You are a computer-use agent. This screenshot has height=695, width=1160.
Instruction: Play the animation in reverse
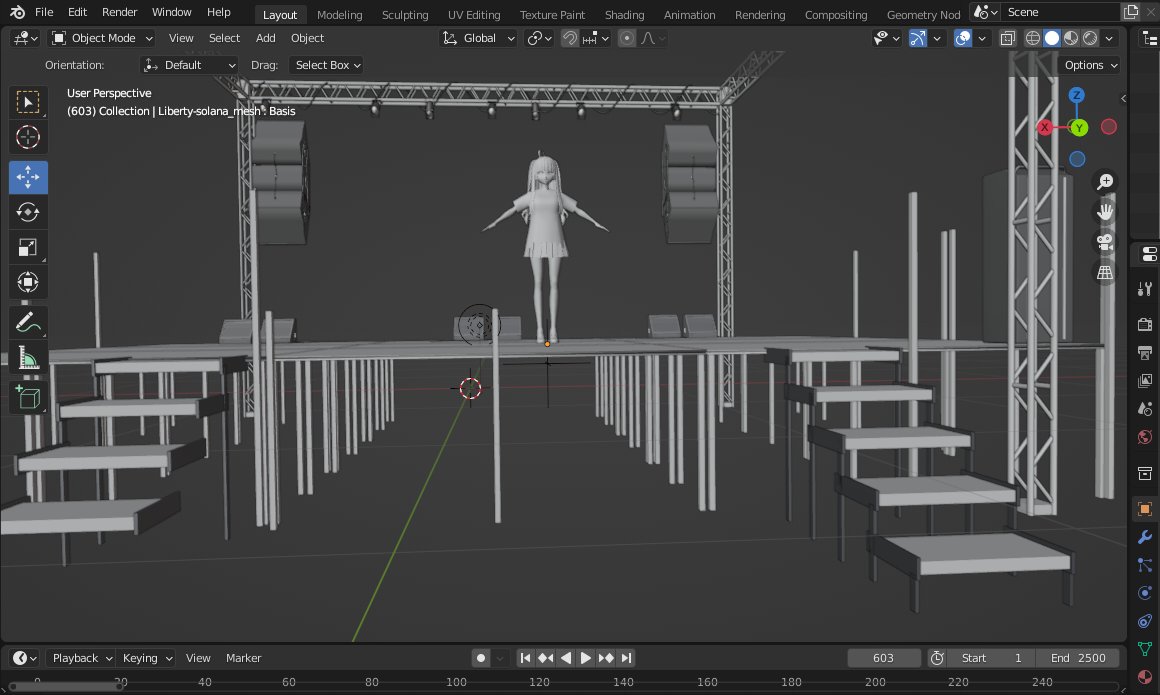pos(566,658)
